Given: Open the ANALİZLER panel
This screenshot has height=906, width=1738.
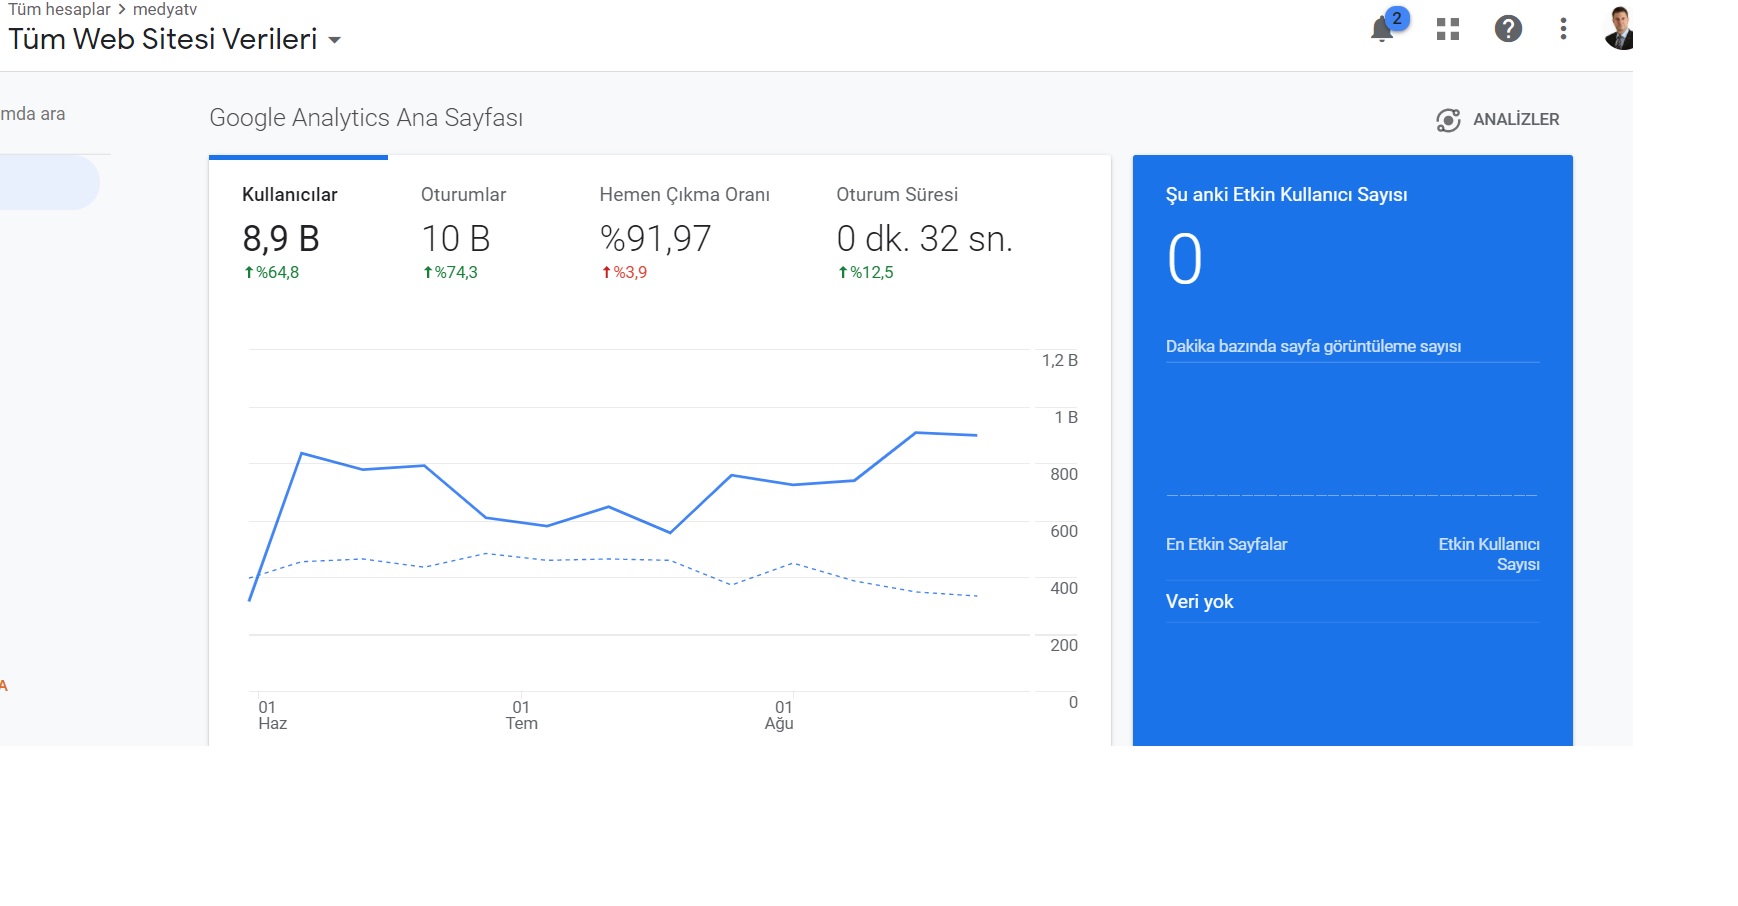Looking at the screenshot, I should (x=1498, y=120).
